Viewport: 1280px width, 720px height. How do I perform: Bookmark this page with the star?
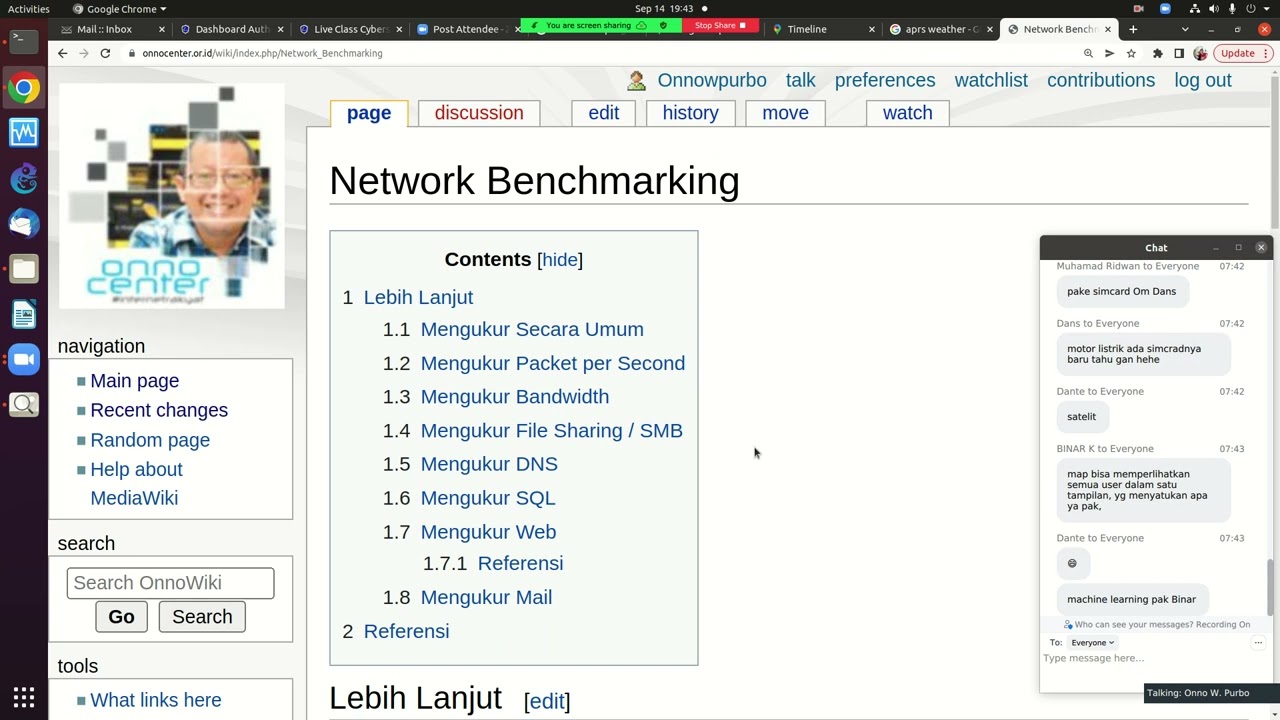tap(1131, 53)
